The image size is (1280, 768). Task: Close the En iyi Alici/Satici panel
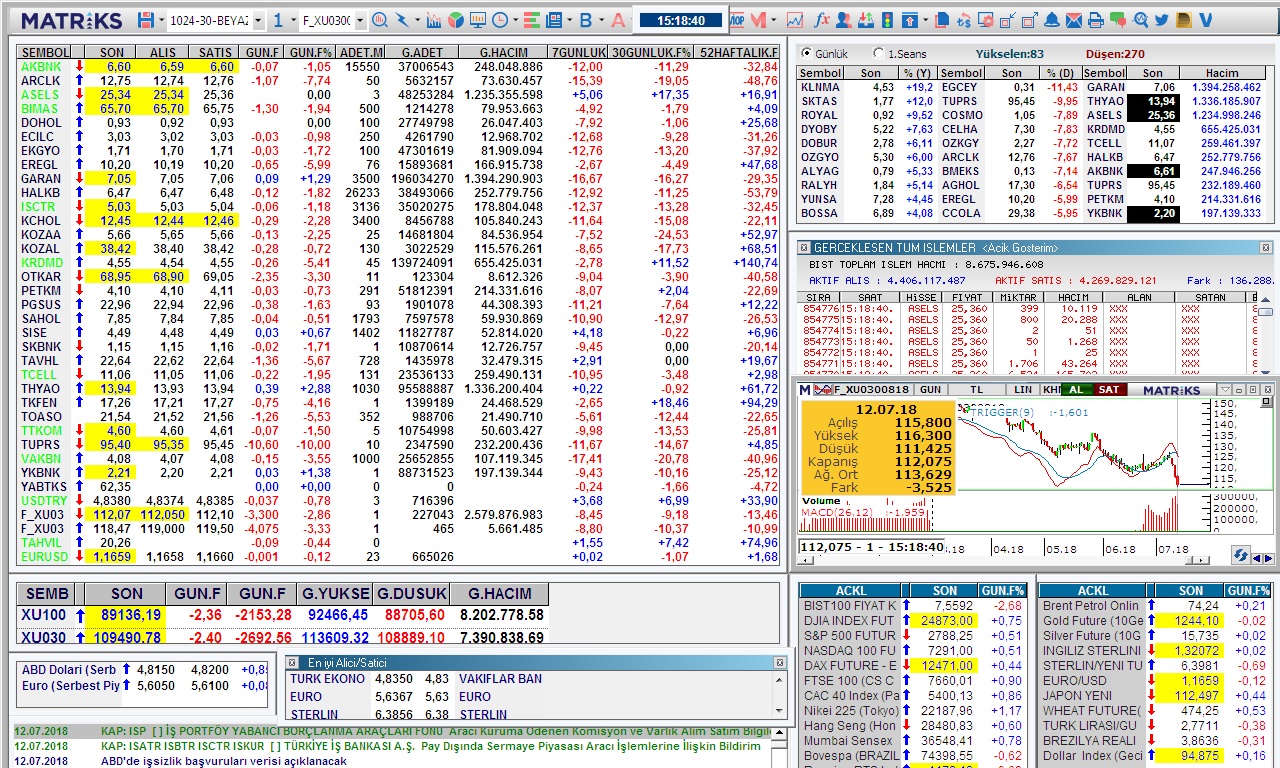click(x=780, y=662)
